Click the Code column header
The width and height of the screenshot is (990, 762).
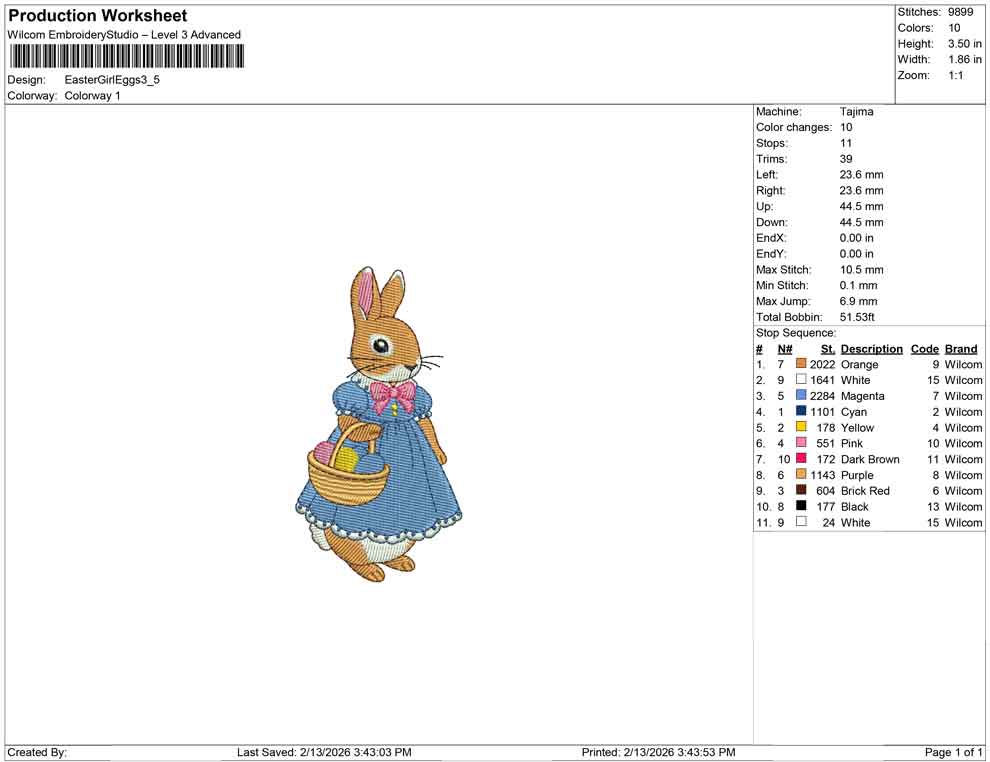(x=925, y=349)
